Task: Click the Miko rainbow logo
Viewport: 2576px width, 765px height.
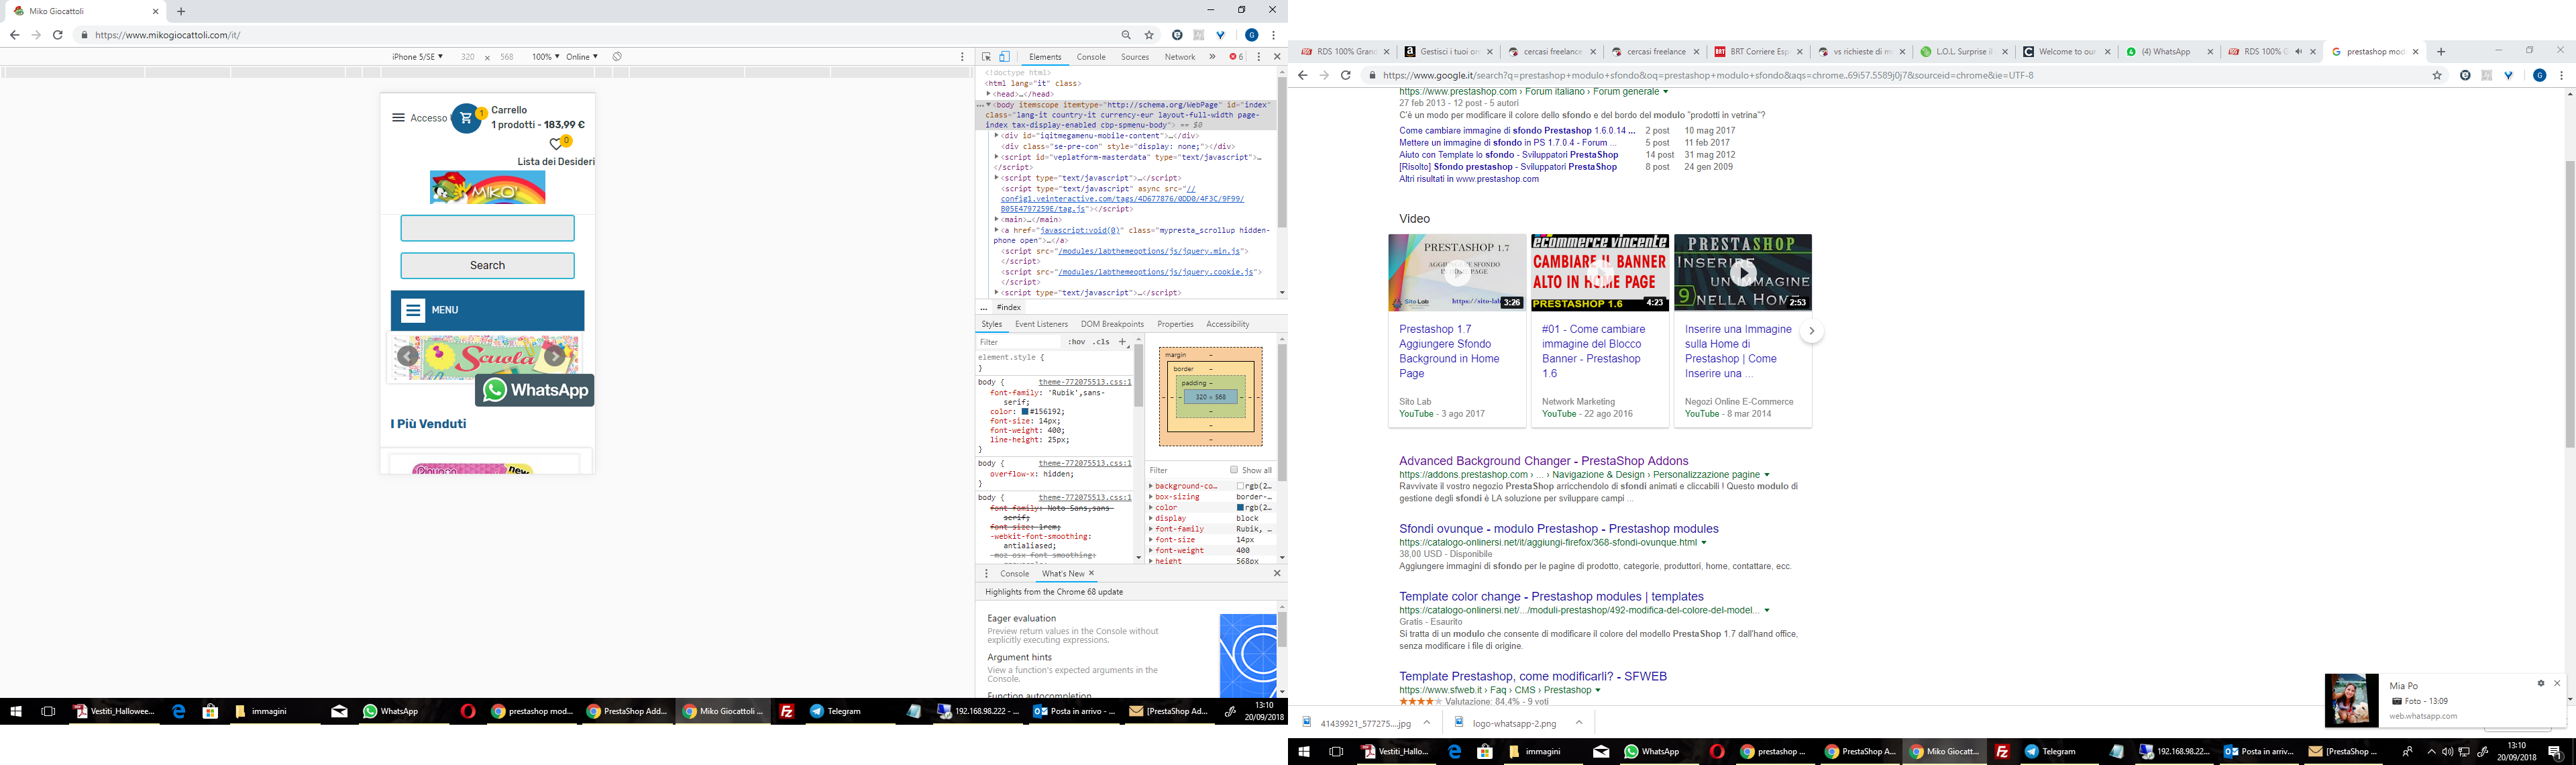Action: [x=488, y=187]
